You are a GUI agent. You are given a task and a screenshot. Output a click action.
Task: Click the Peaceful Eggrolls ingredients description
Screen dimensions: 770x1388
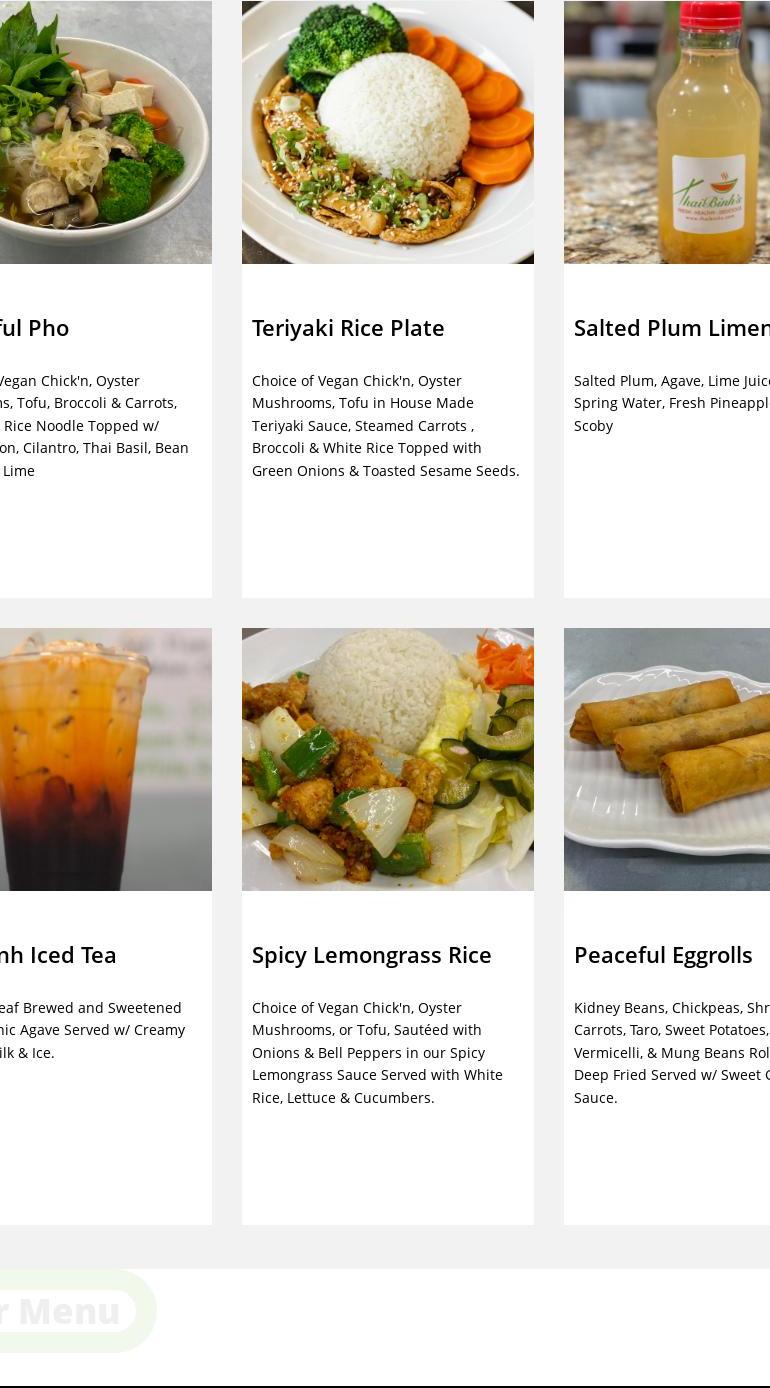pos(672,1053)
